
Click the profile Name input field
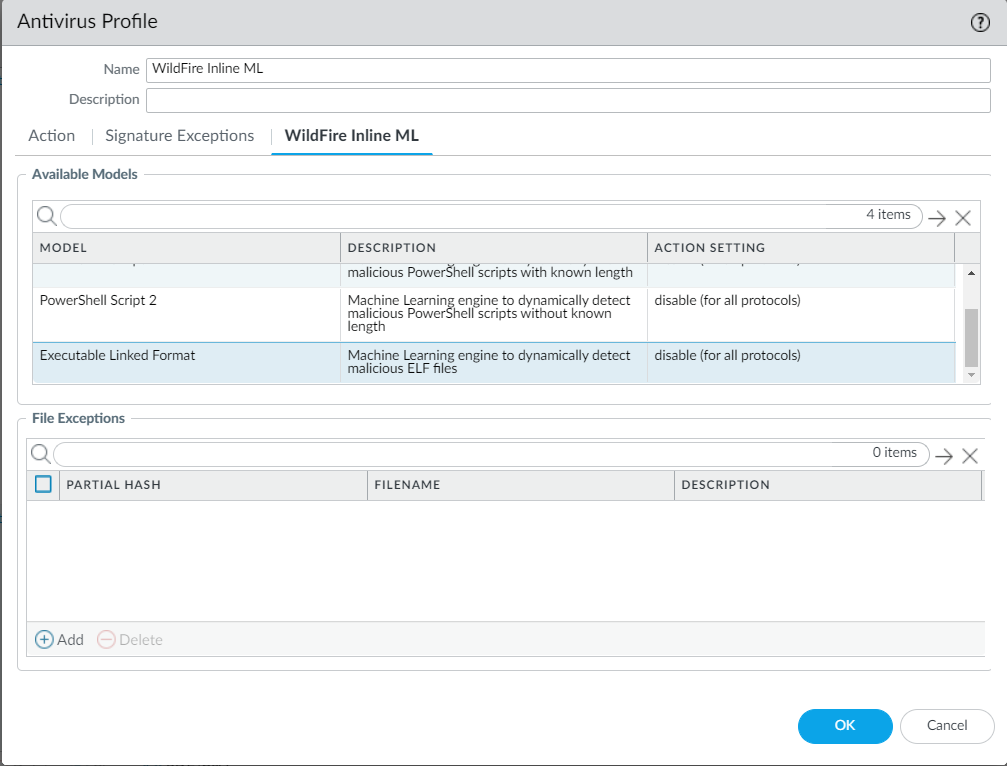tap(568, 70)
